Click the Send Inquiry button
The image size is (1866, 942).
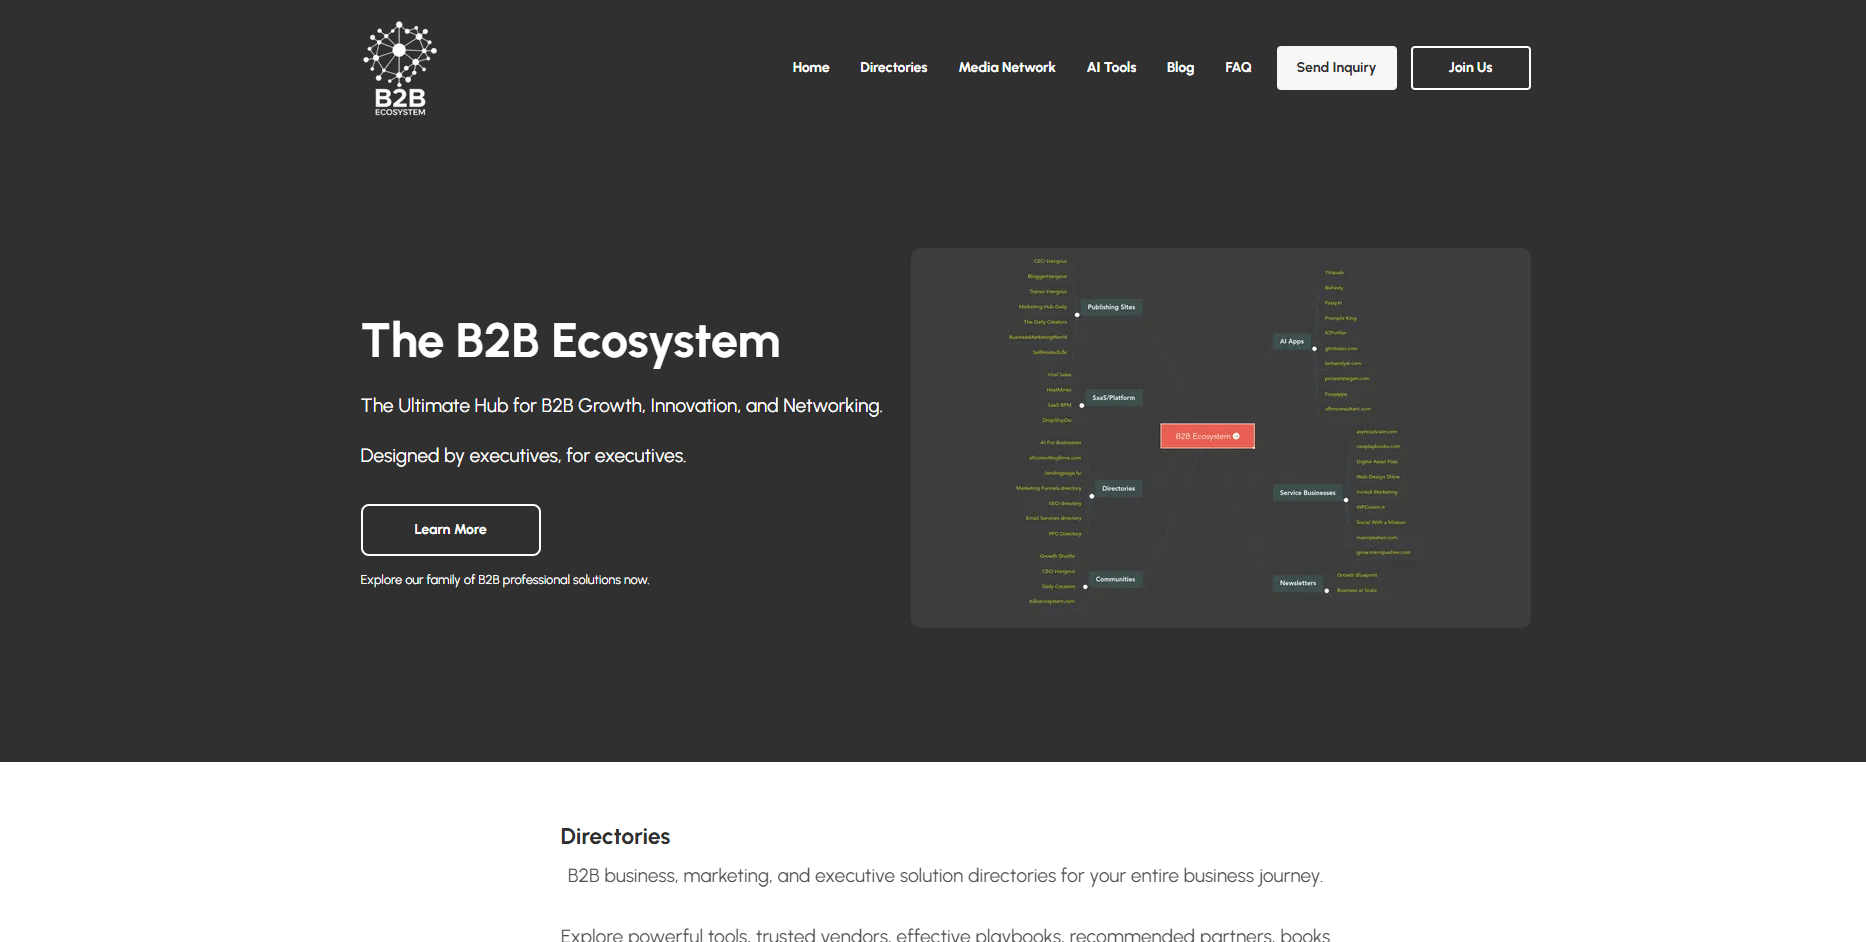1336,68
